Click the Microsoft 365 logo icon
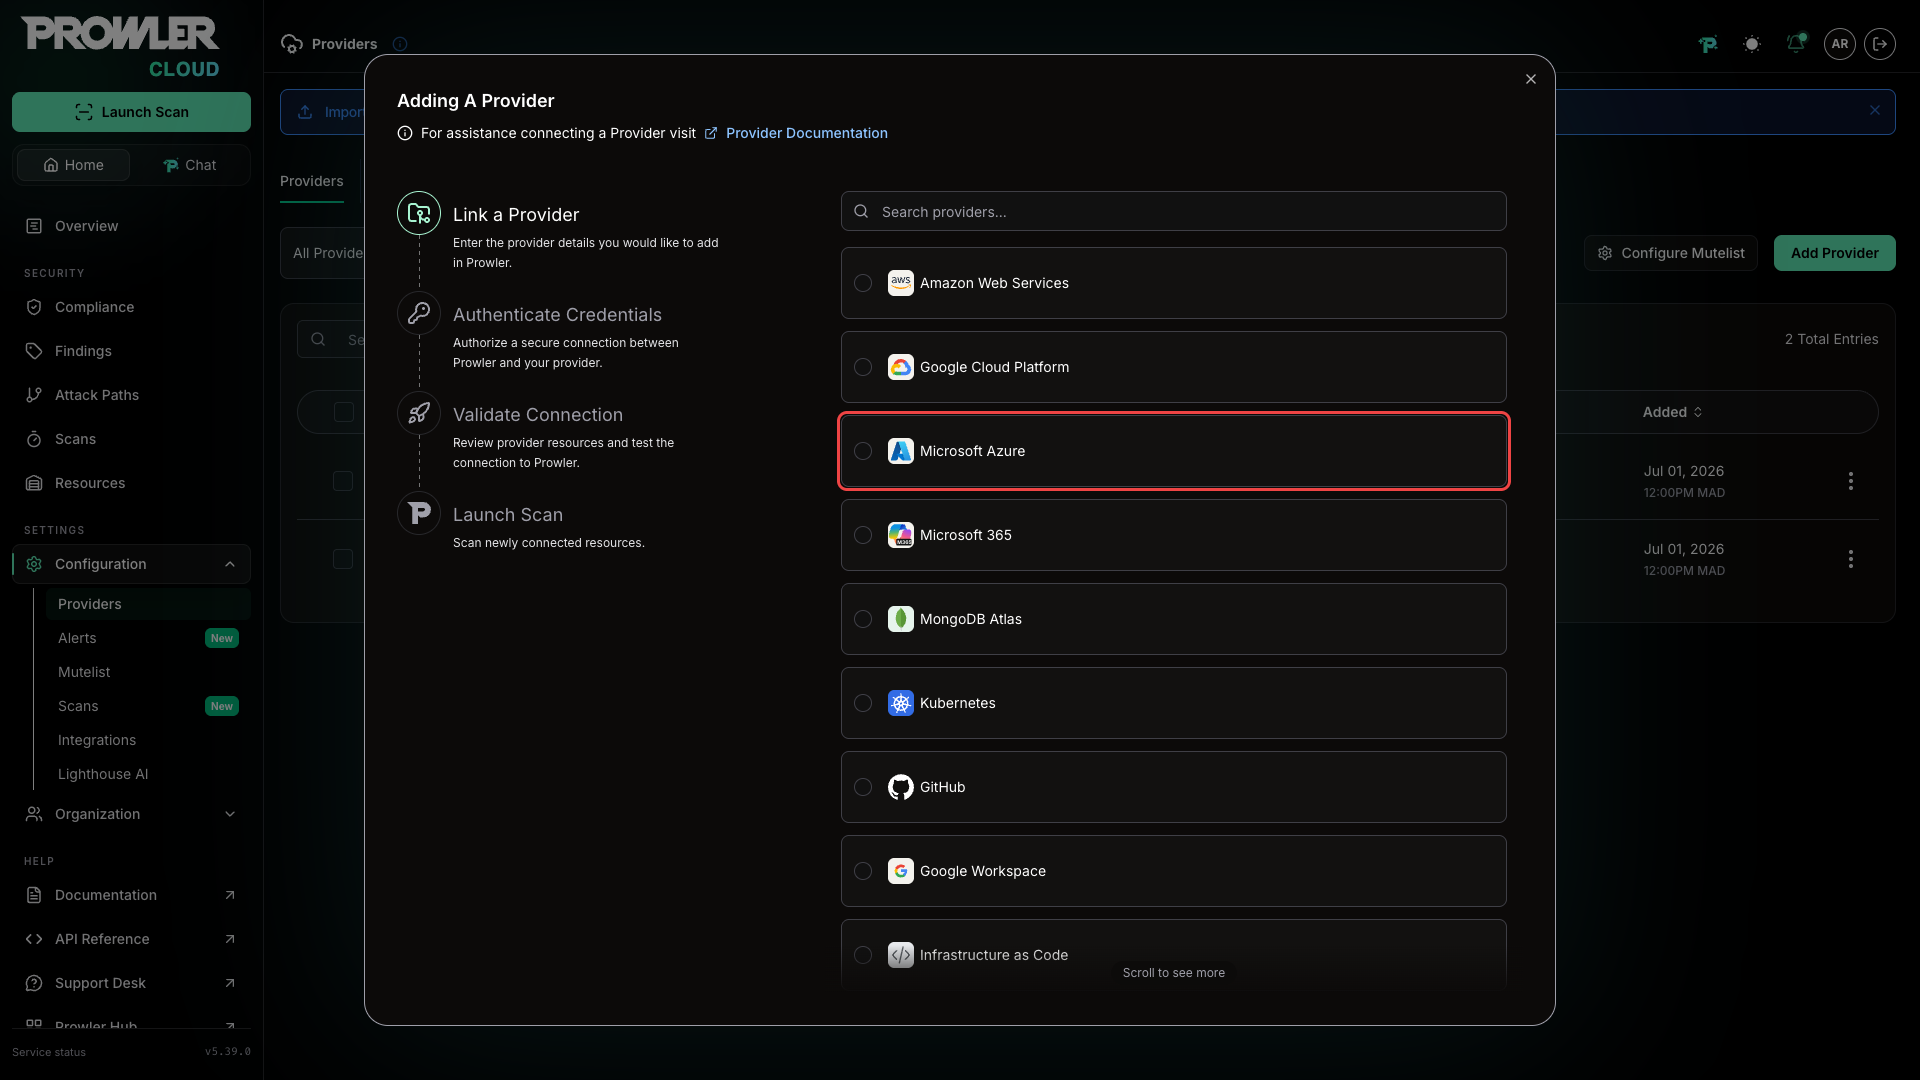 [x=901, y=535]
